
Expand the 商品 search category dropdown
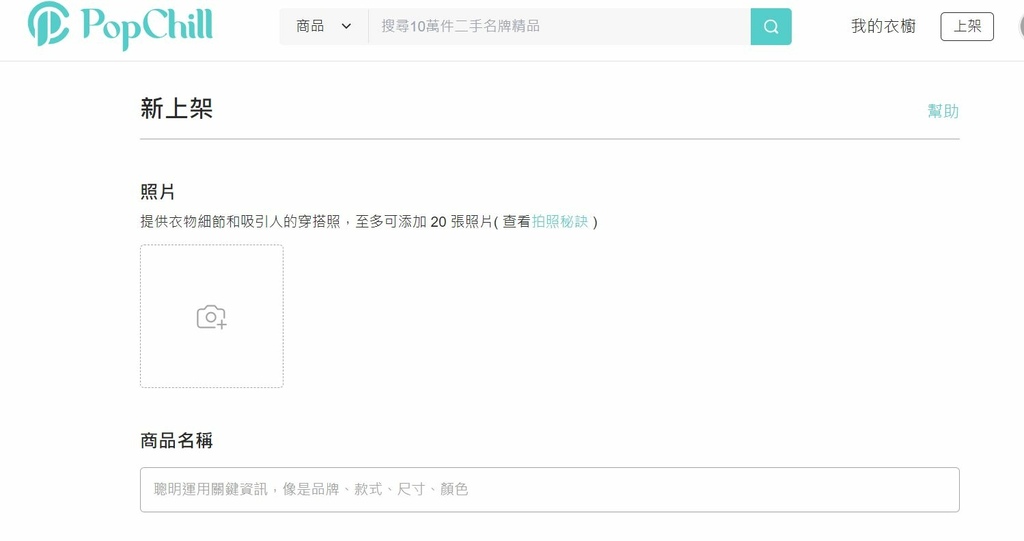pyautogui.click(x=323, y=27)
